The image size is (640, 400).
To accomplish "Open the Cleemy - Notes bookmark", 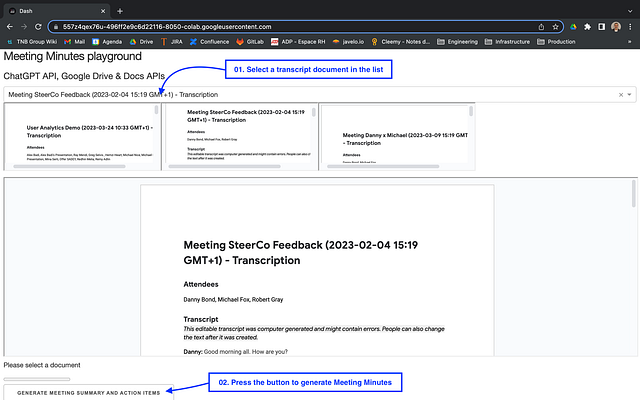I will 400,42.
